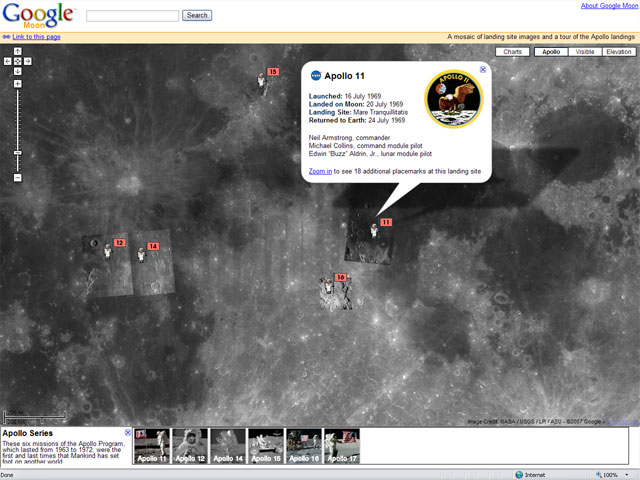Close the Apollo 11 info balloon
Viewport: 640px width, 480px height.
click(482, 69)
